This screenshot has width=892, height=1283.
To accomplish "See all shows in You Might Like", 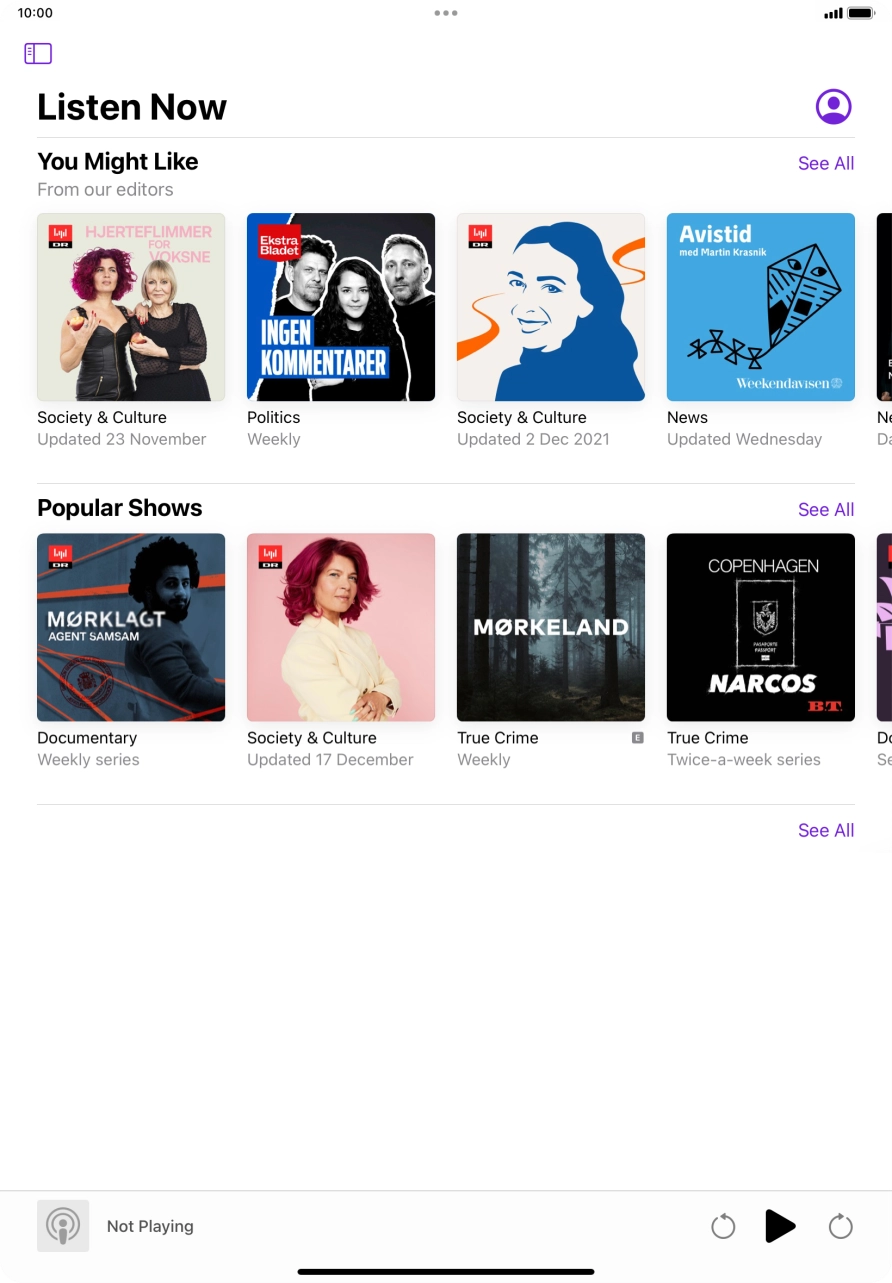I will click(x=826, y=163).
